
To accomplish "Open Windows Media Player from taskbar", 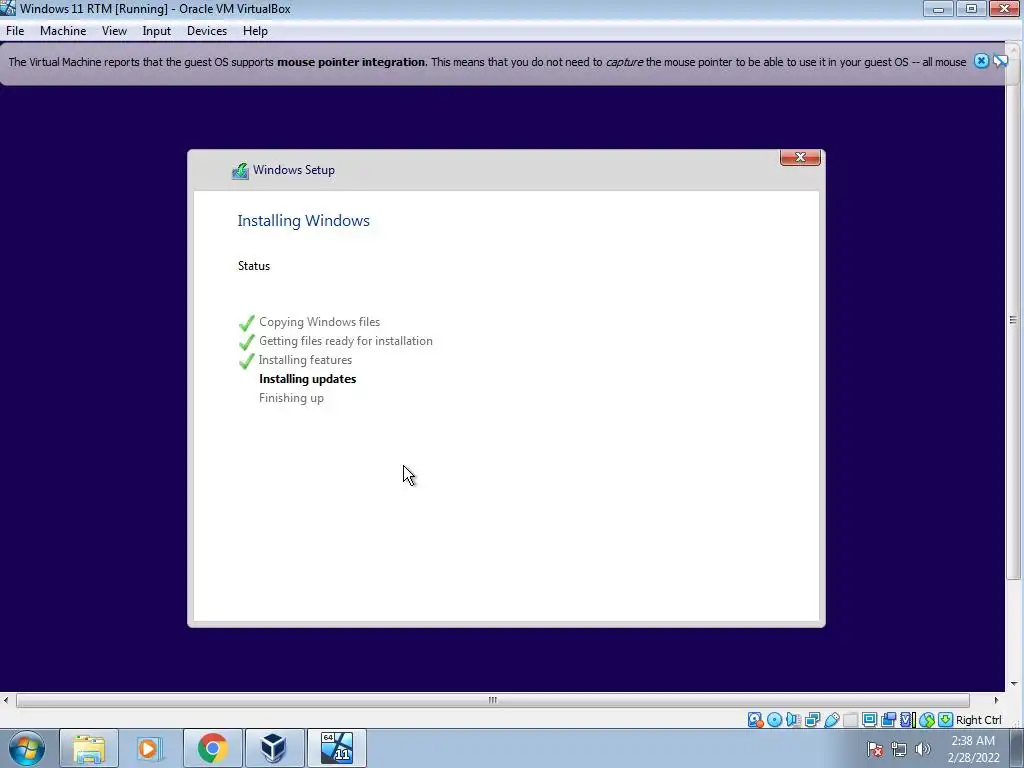I will tap(149, 748).
